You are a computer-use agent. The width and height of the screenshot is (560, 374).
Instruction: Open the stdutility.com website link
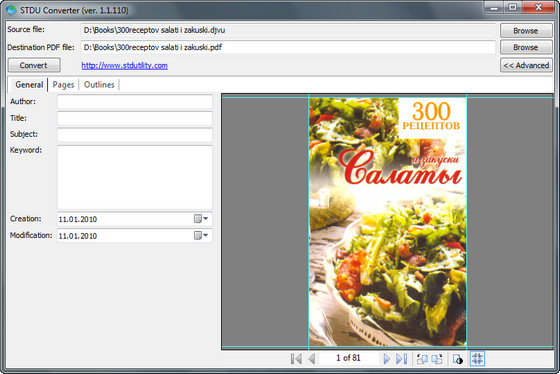[124, 65]
